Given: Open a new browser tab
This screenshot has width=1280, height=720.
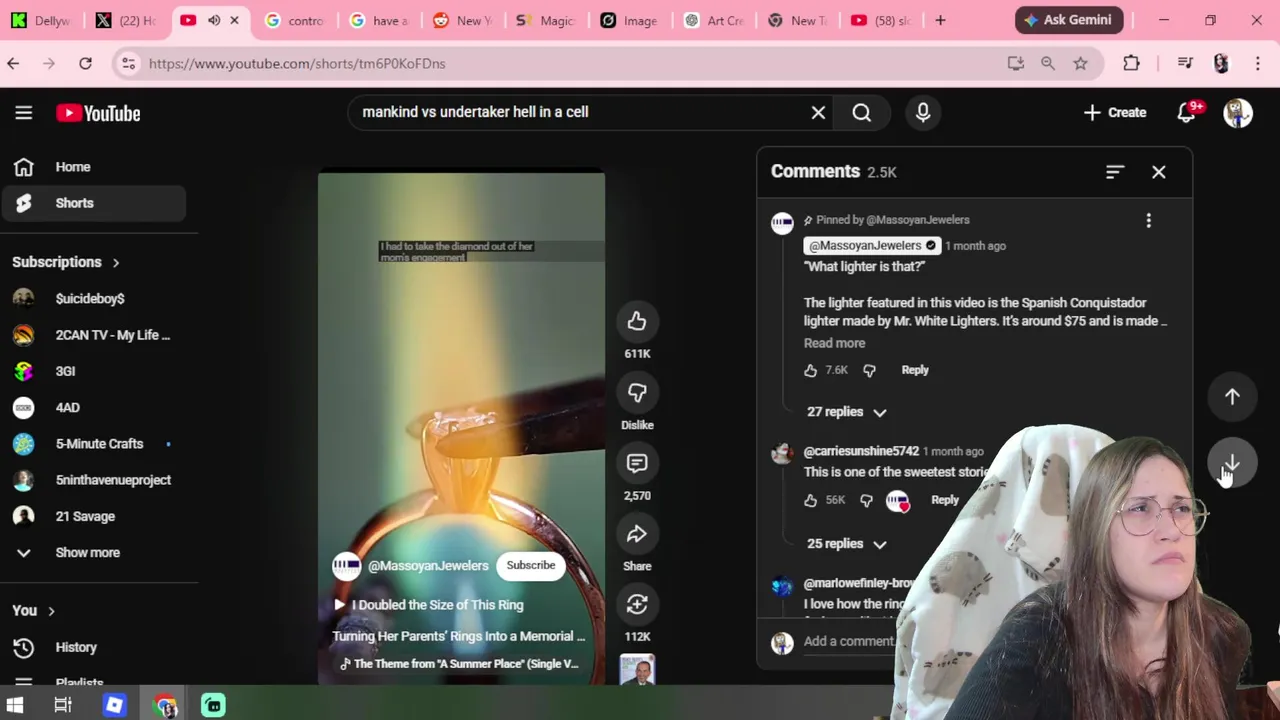Looking at the screenshot, I should (940, 20).
